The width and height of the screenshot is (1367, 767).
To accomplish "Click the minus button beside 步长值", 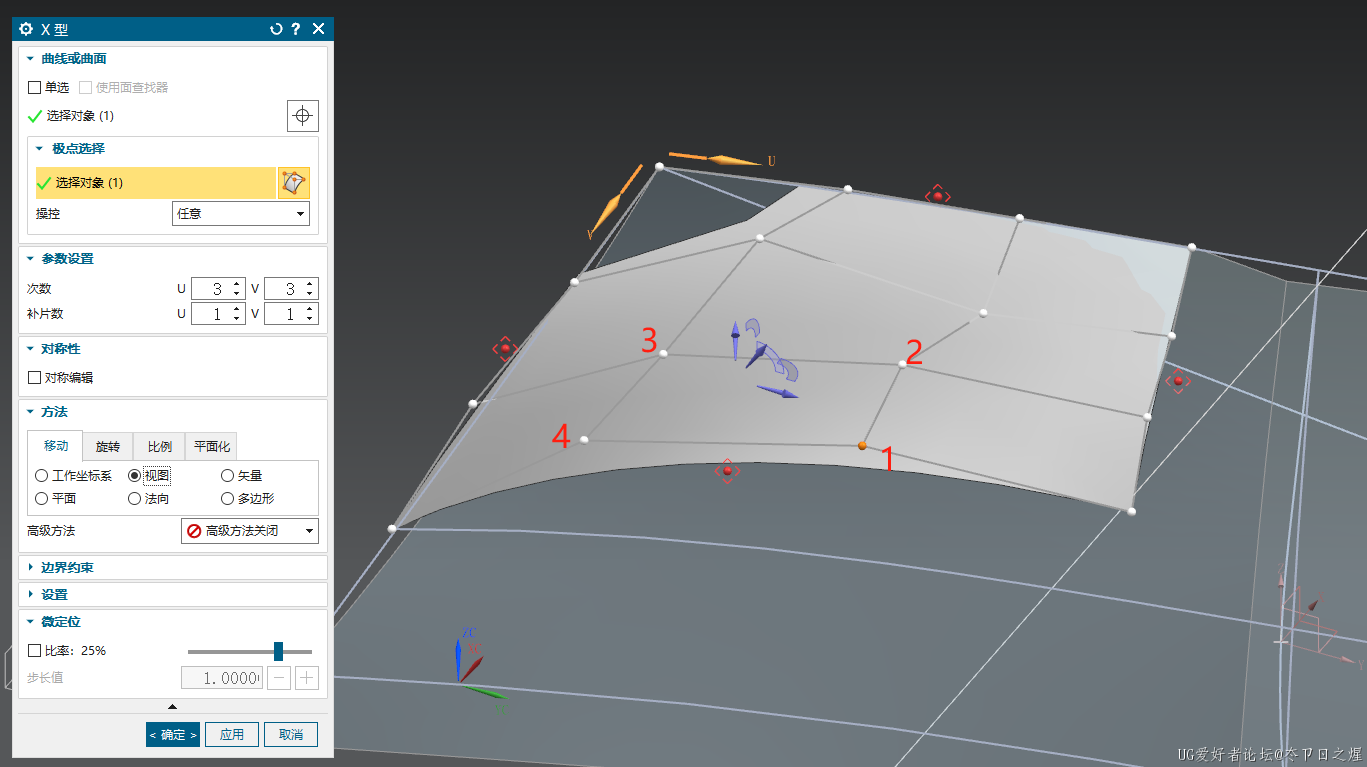I will (x=280, y=678).
